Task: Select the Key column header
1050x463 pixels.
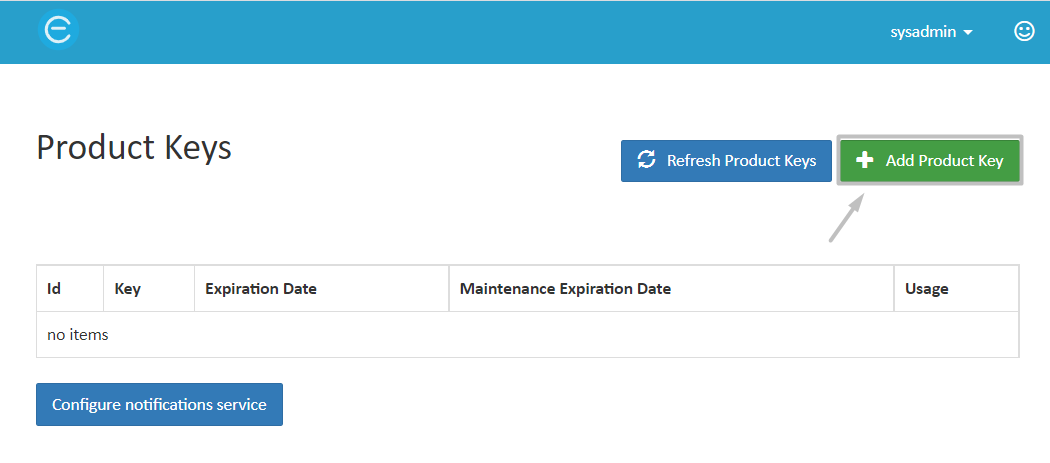Action: [x=149, y=289]
